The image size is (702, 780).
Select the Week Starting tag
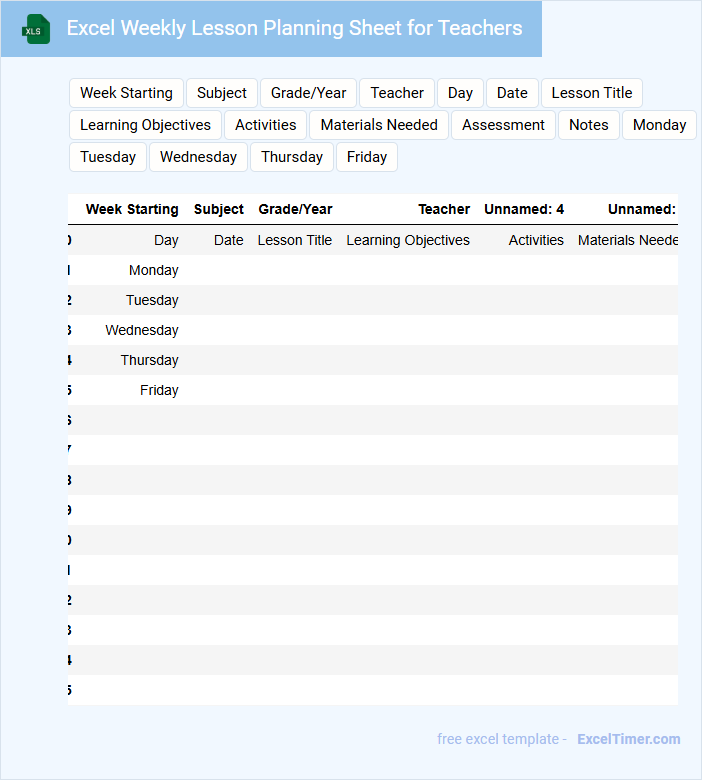(x=126, y=93)
